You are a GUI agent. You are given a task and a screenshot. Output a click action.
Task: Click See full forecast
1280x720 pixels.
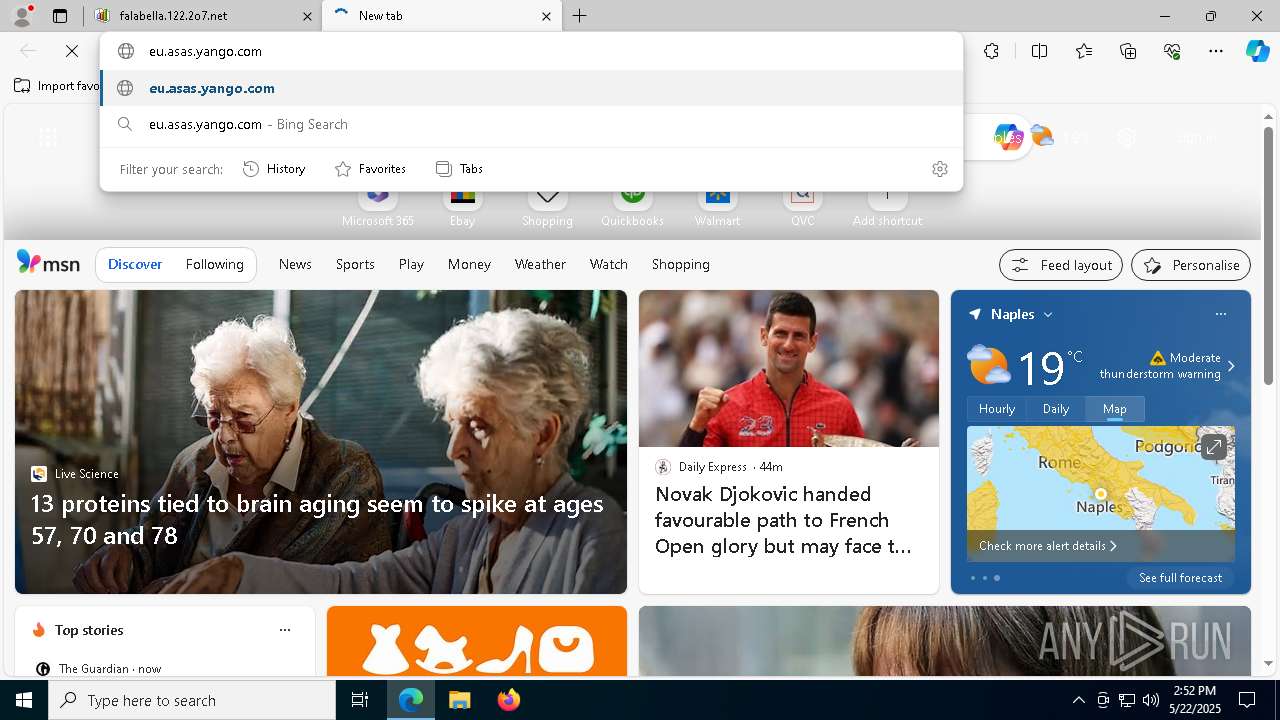(1180, 578)
